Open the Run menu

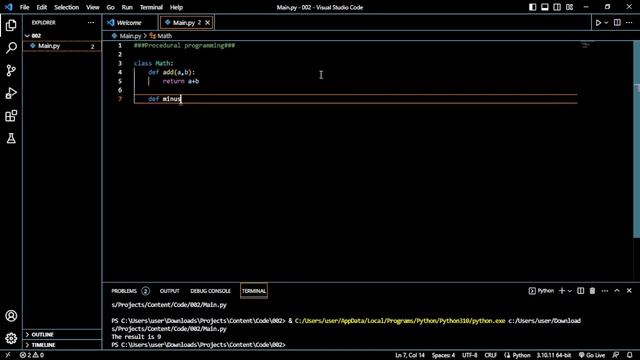coord(127,7)
